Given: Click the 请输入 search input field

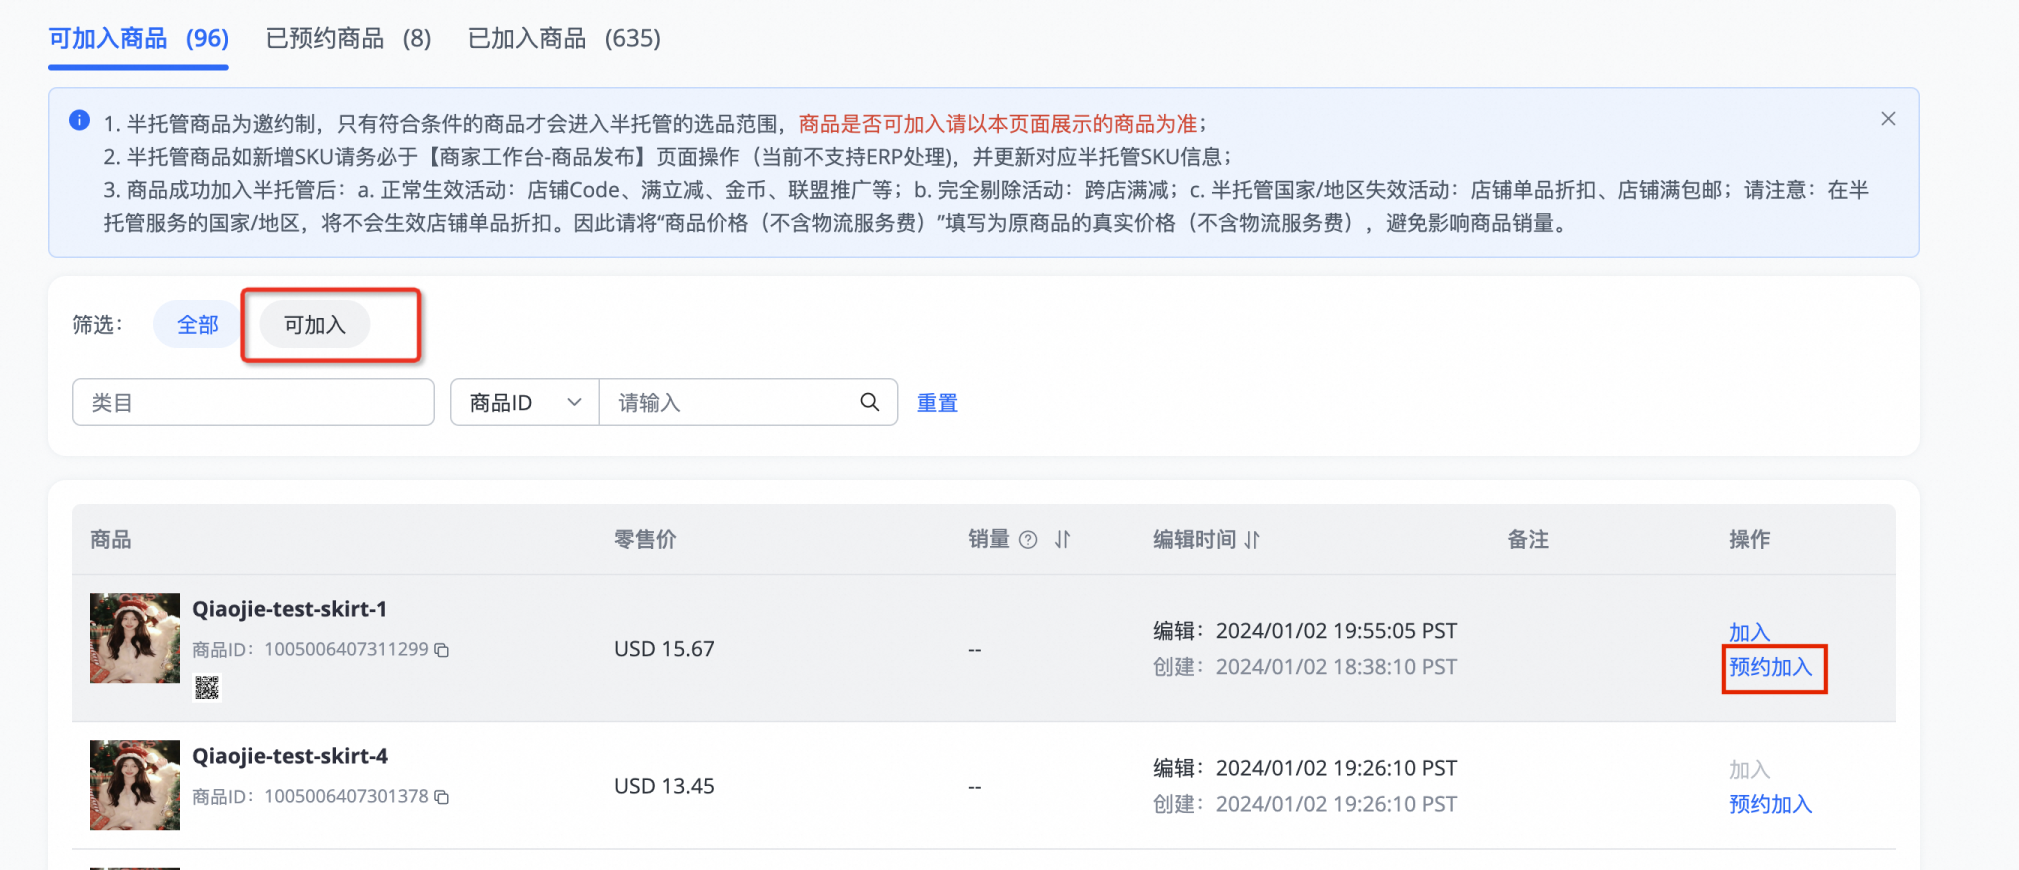Looking at the screenshot, I should point(728,402).
